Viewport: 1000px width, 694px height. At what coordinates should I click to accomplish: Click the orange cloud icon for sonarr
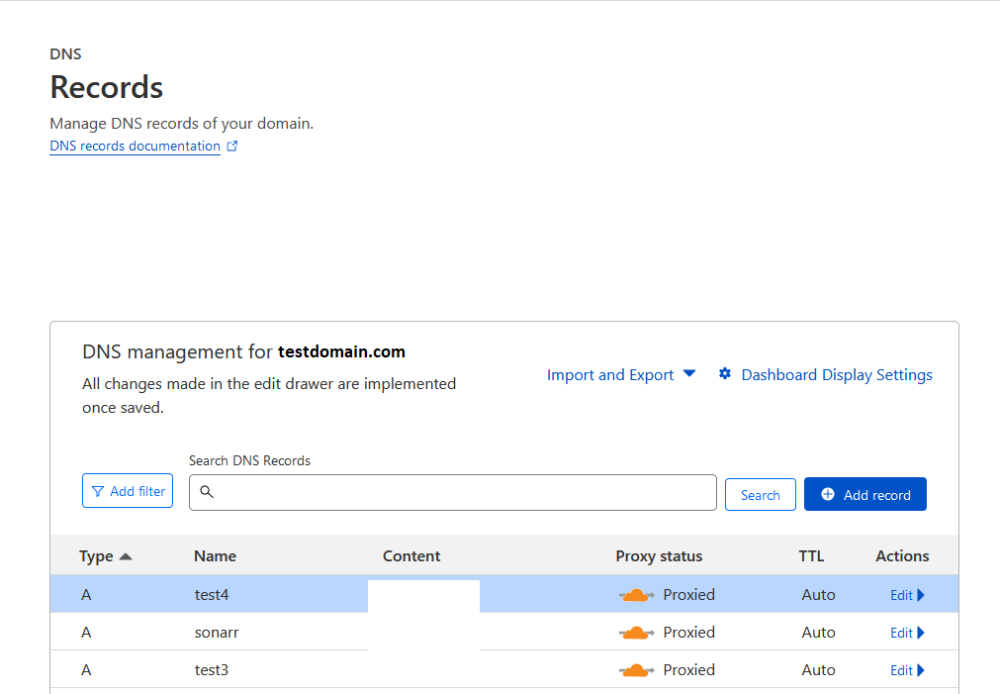[x=636, y=633]
